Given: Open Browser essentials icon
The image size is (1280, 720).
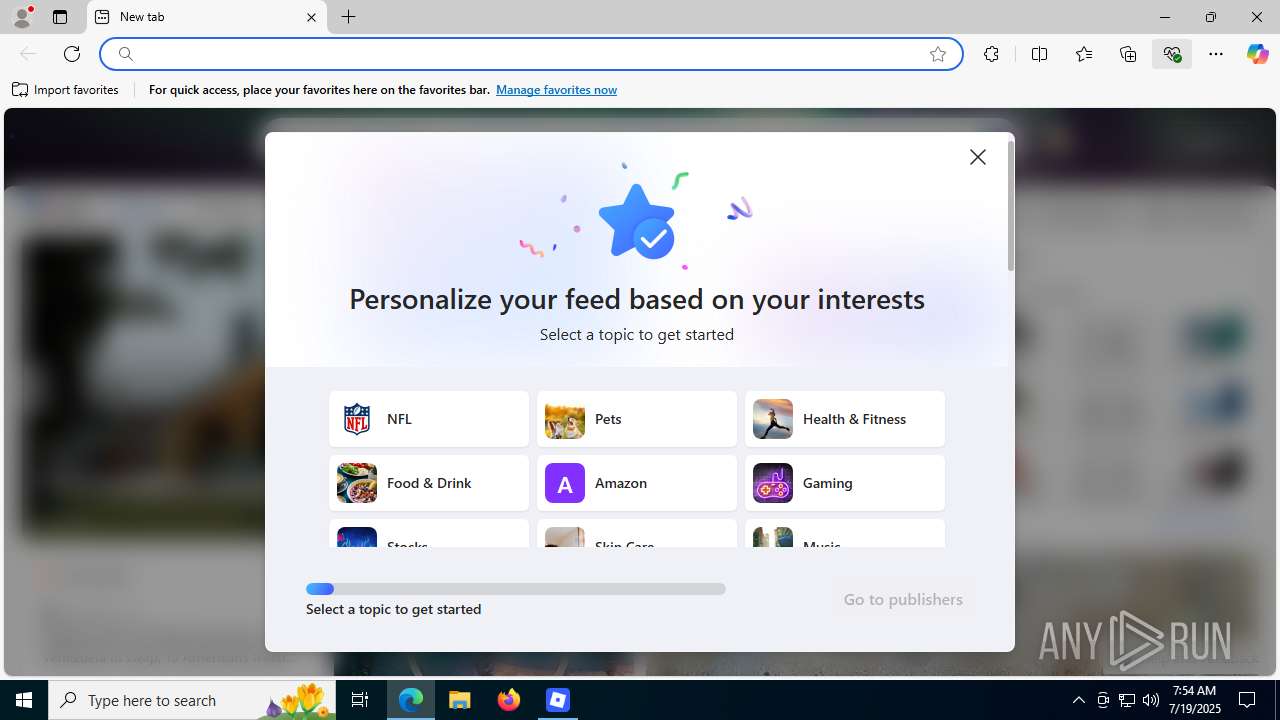Looking at the screenshot, I should tap(1172, 54).
